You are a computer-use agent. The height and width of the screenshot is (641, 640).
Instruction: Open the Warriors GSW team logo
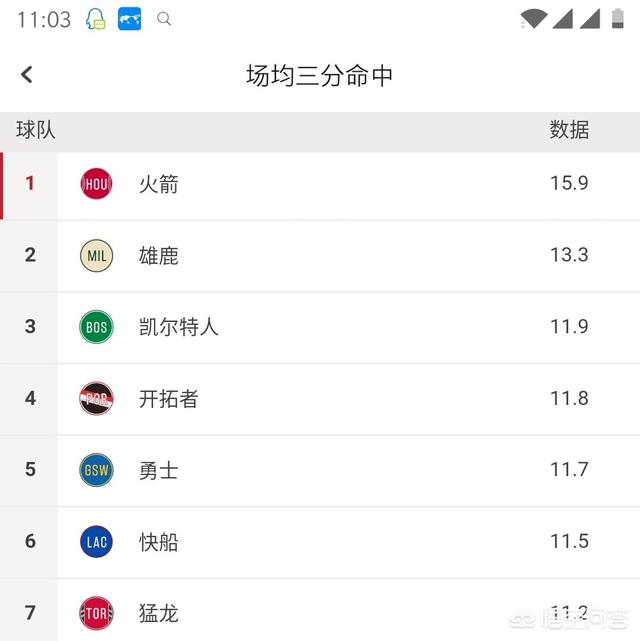(x=96, y=470)
